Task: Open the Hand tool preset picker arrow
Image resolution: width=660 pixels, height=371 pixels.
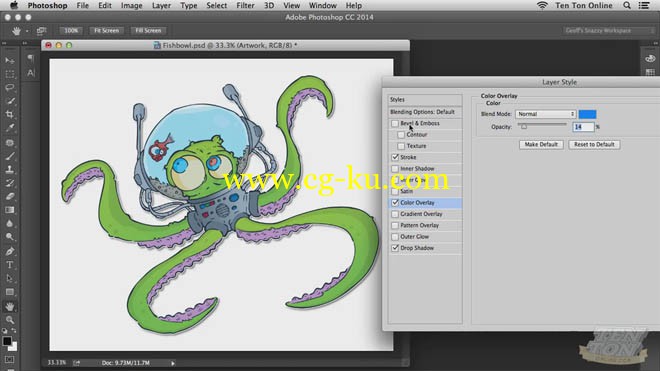Action: [x=27, y=31]
